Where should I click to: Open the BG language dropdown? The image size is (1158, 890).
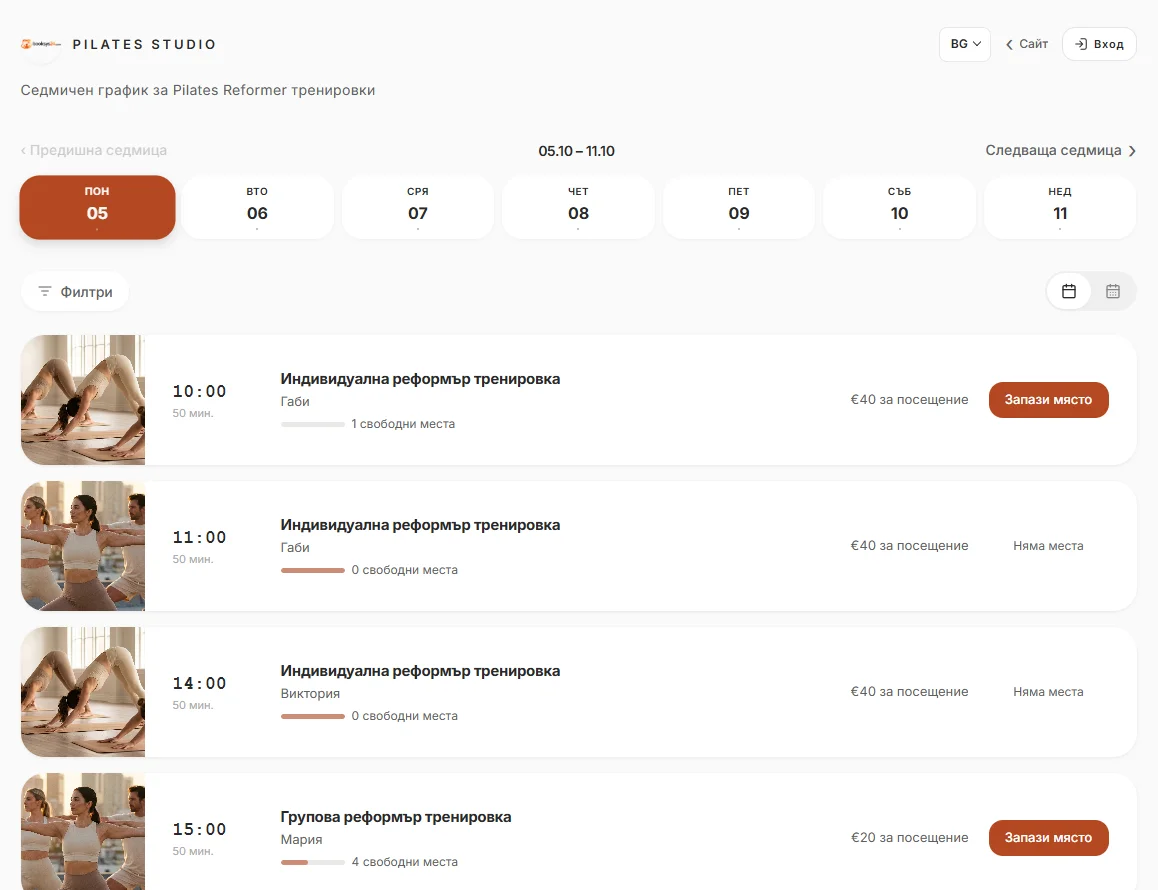click(x=965, y=44)
